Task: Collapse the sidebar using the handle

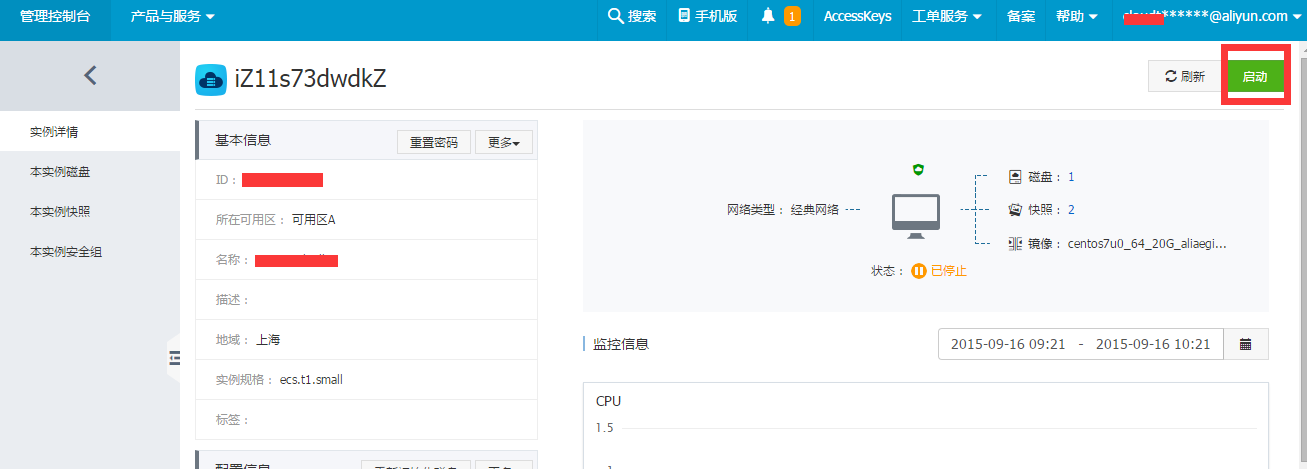Action: [x=174, y=358]
